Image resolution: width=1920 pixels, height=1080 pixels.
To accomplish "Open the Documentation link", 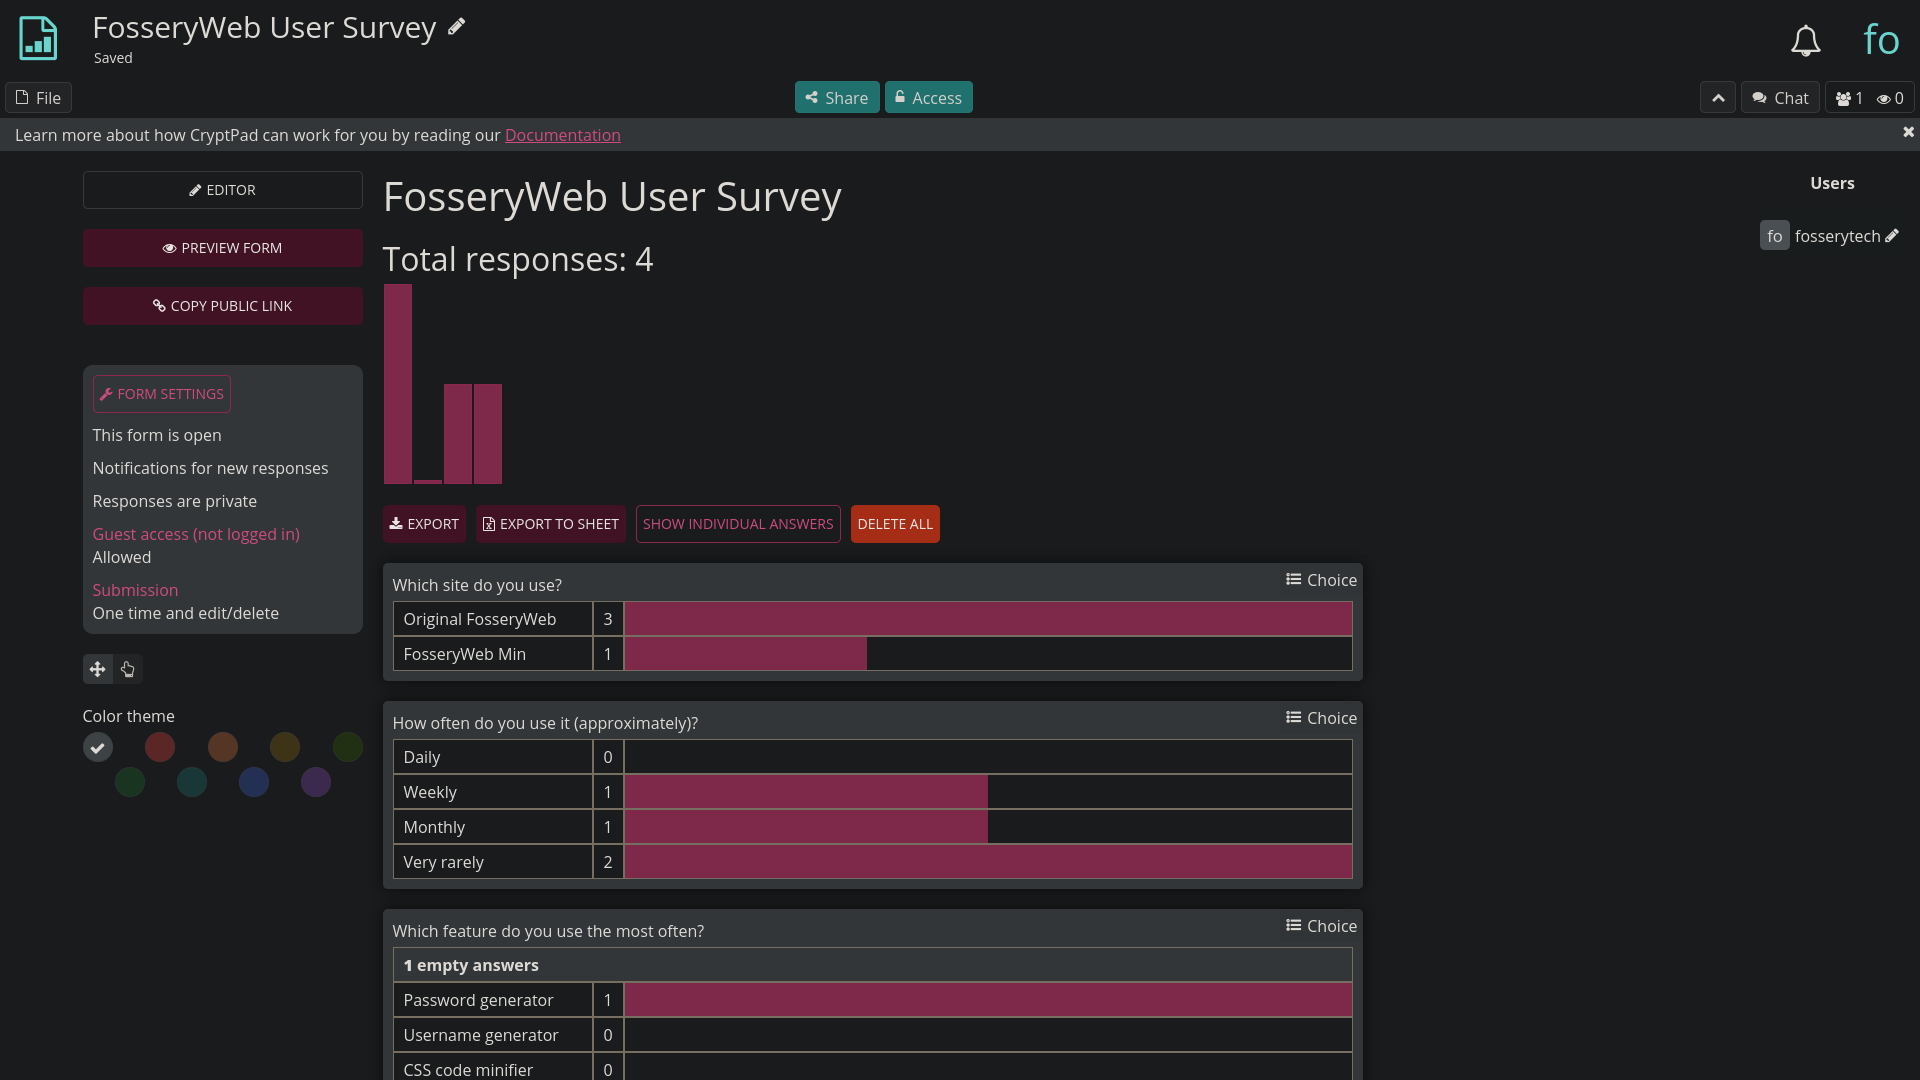I will coord(562,135).
